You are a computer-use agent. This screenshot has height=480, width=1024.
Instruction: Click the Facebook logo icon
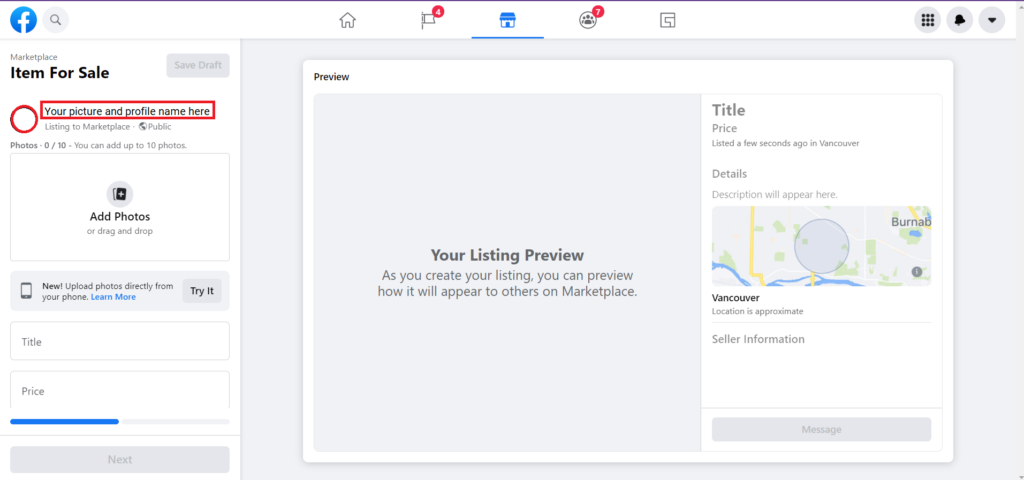[24, 20]
